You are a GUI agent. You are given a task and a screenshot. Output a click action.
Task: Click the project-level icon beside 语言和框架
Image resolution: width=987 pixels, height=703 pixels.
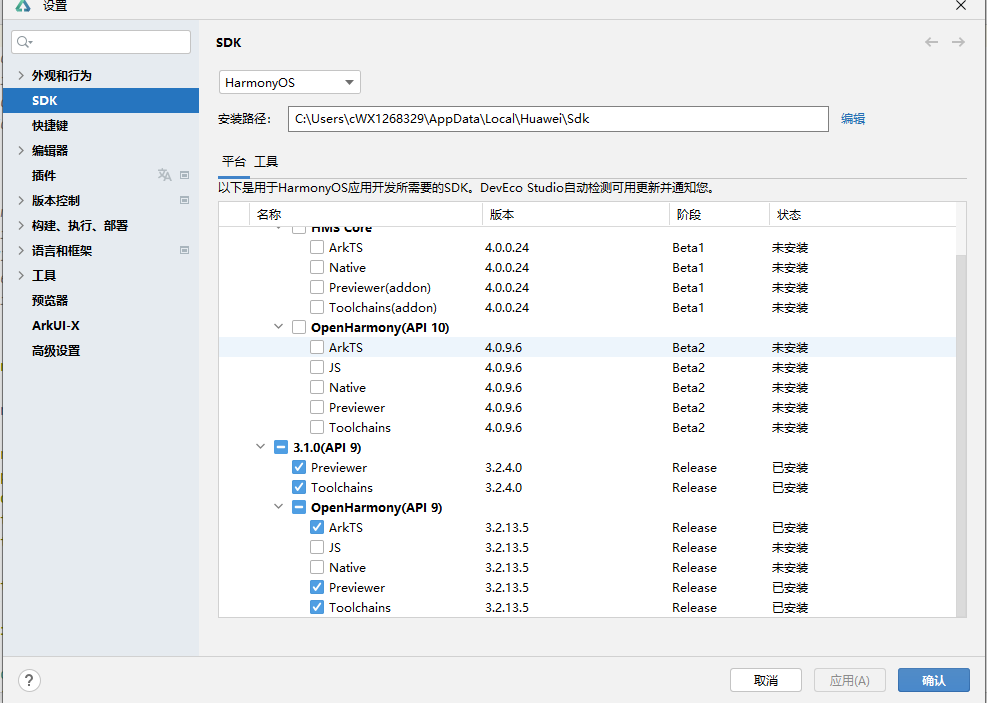pos(184,250)
